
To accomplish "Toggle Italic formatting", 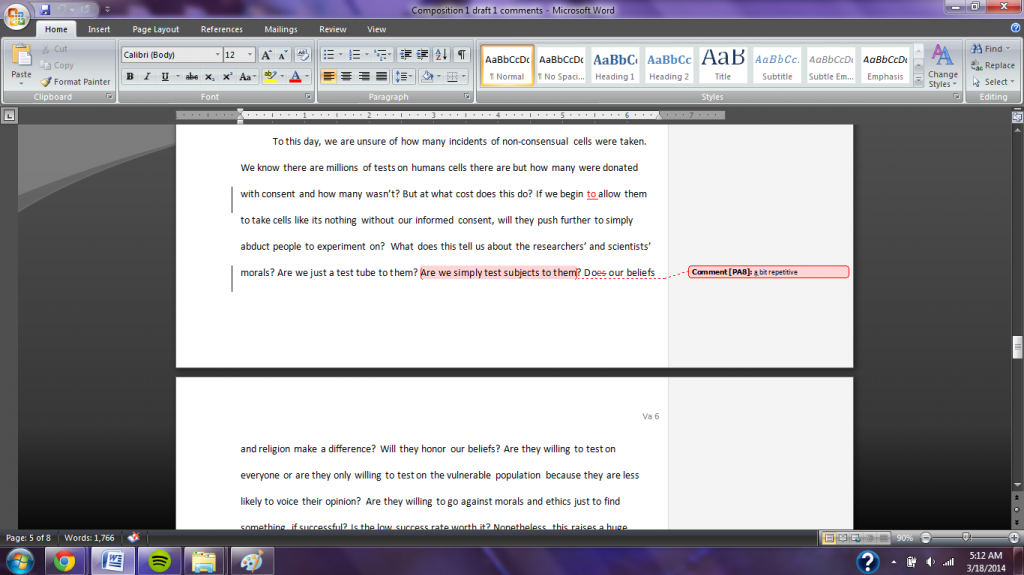I will tap(147, 77).
